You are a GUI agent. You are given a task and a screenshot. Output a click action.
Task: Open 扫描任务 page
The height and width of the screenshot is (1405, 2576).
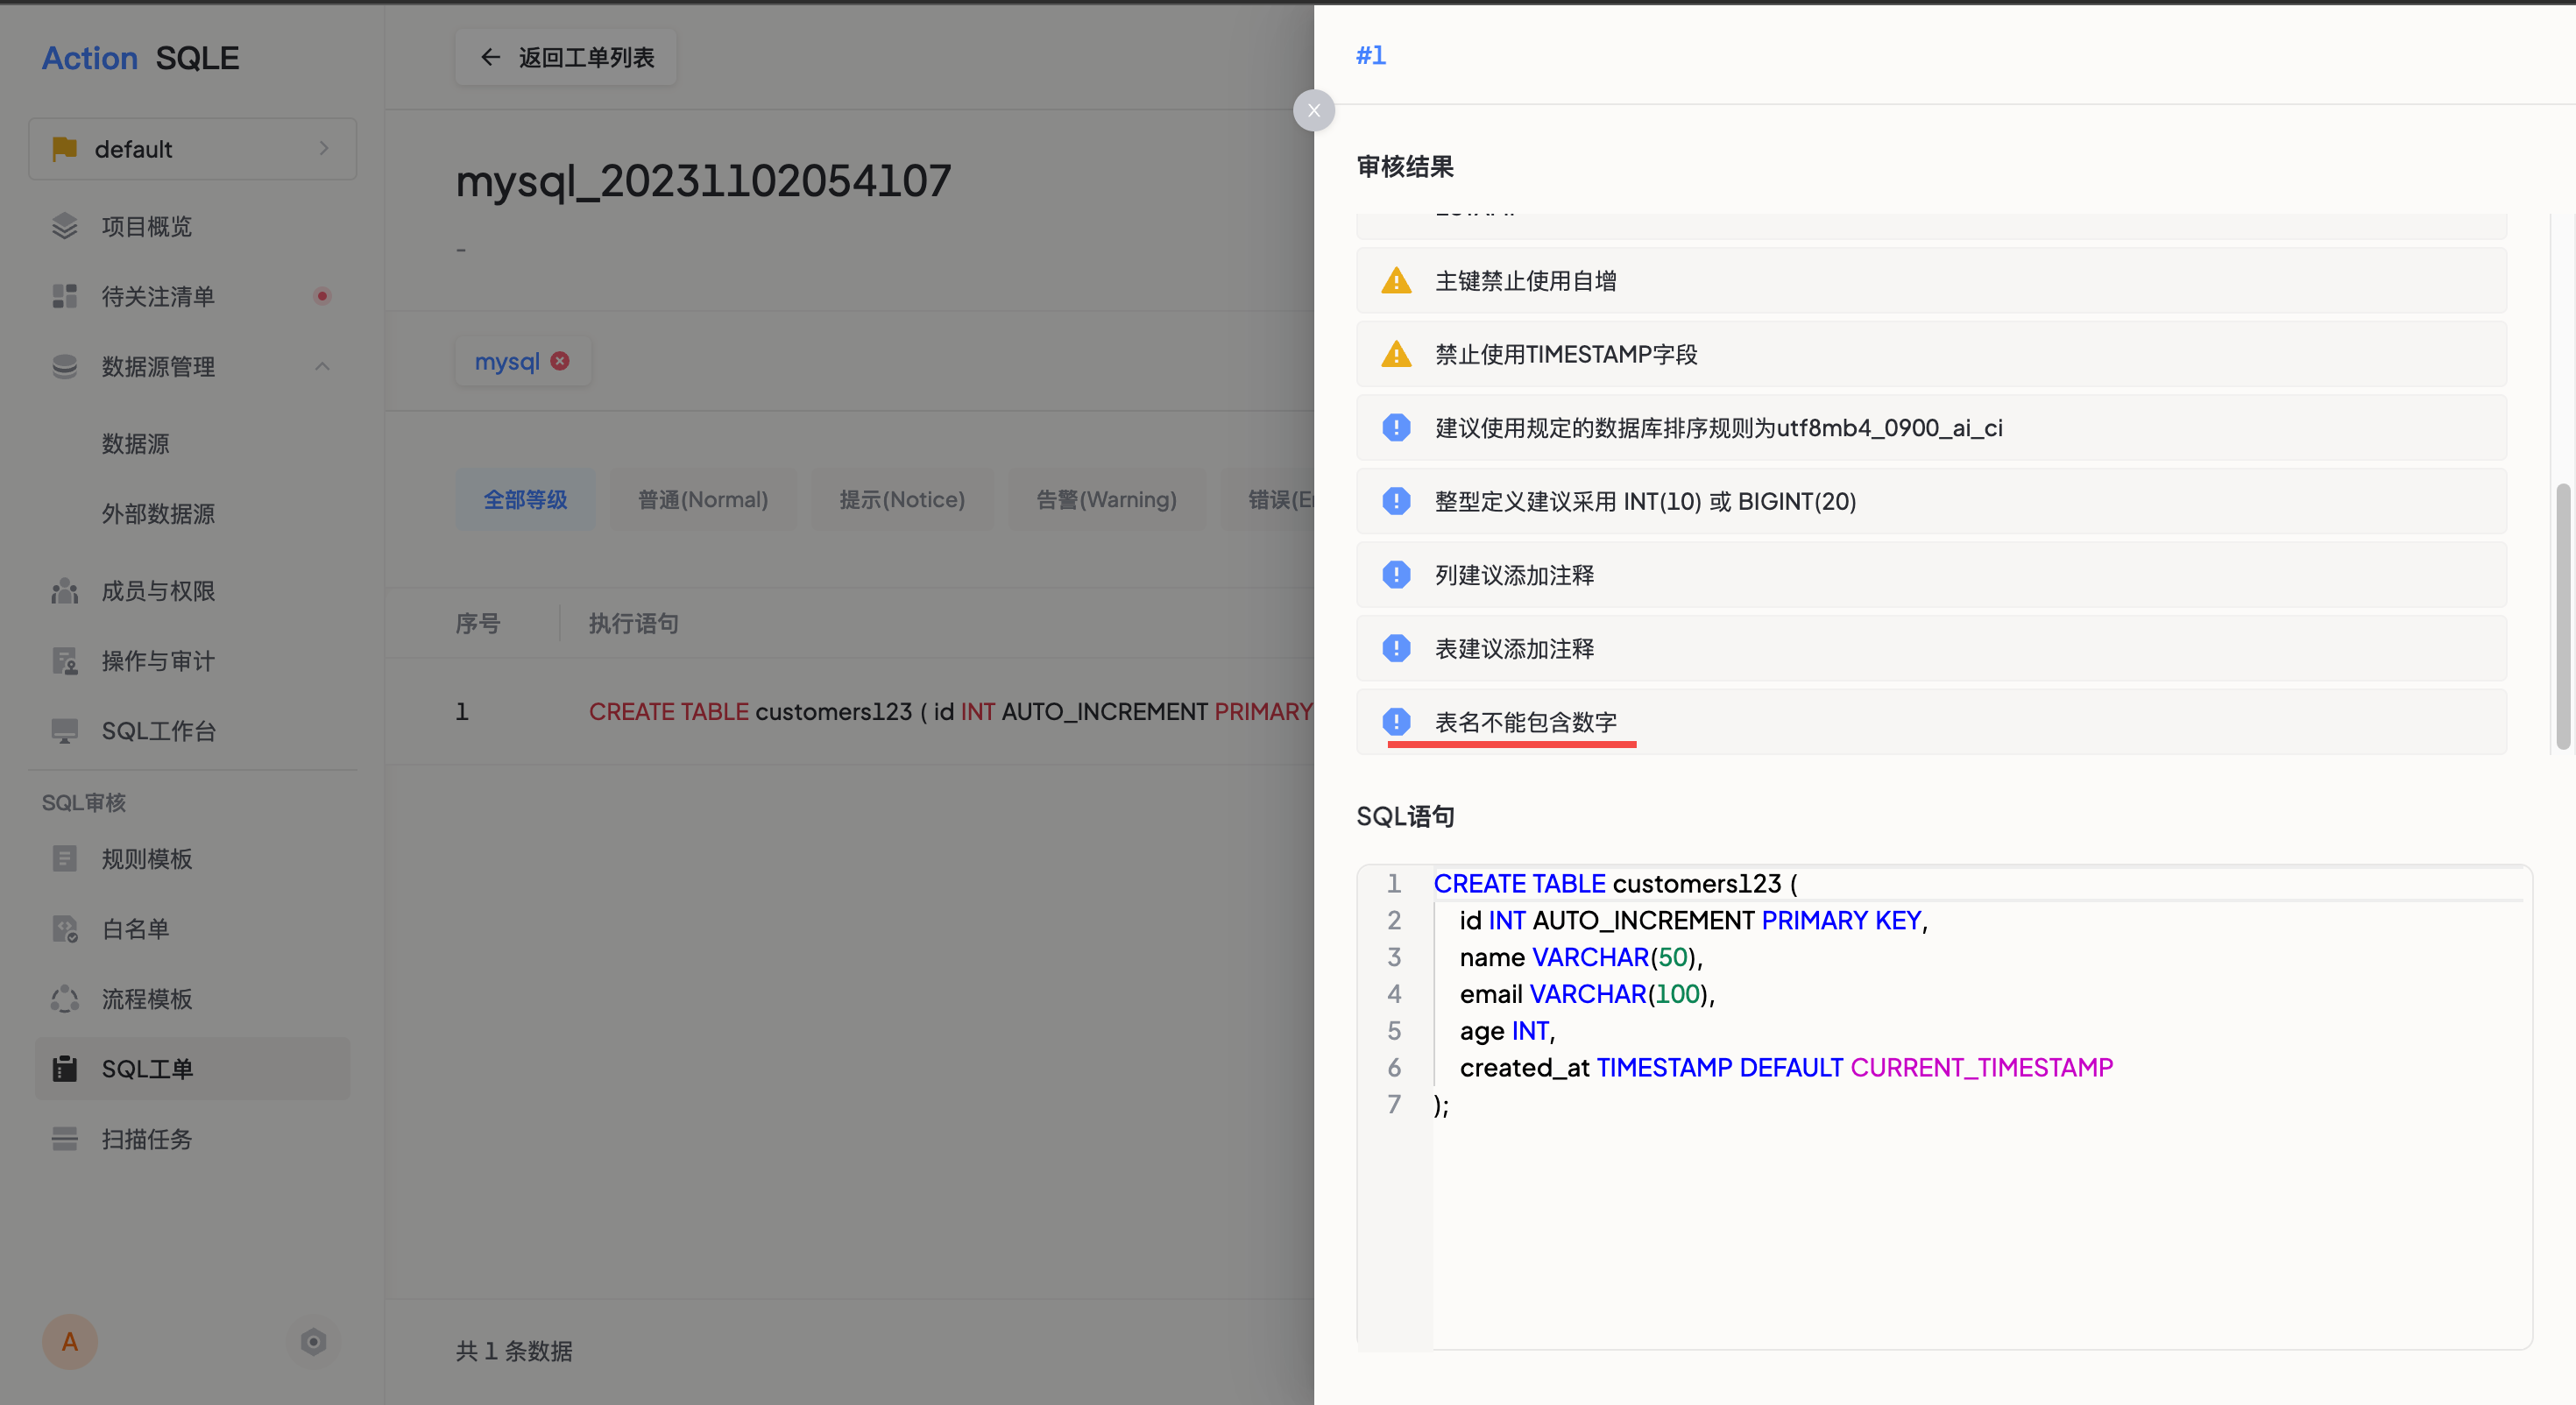(147, 1139)
